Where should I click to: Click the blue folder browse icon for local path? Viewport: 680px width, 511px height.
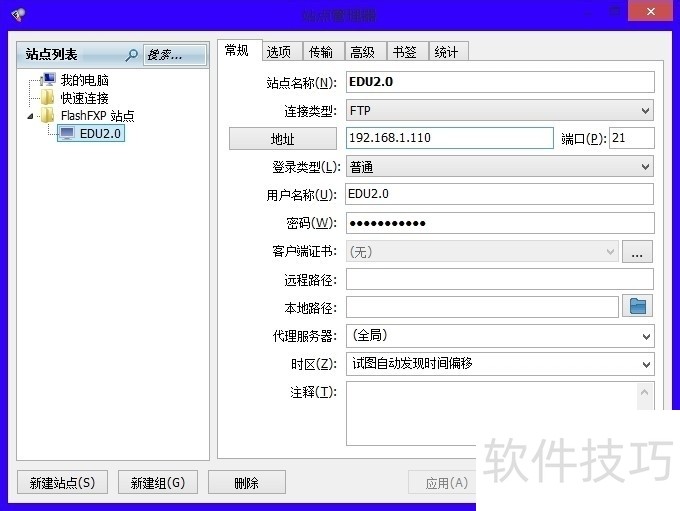tap(637, 307)
